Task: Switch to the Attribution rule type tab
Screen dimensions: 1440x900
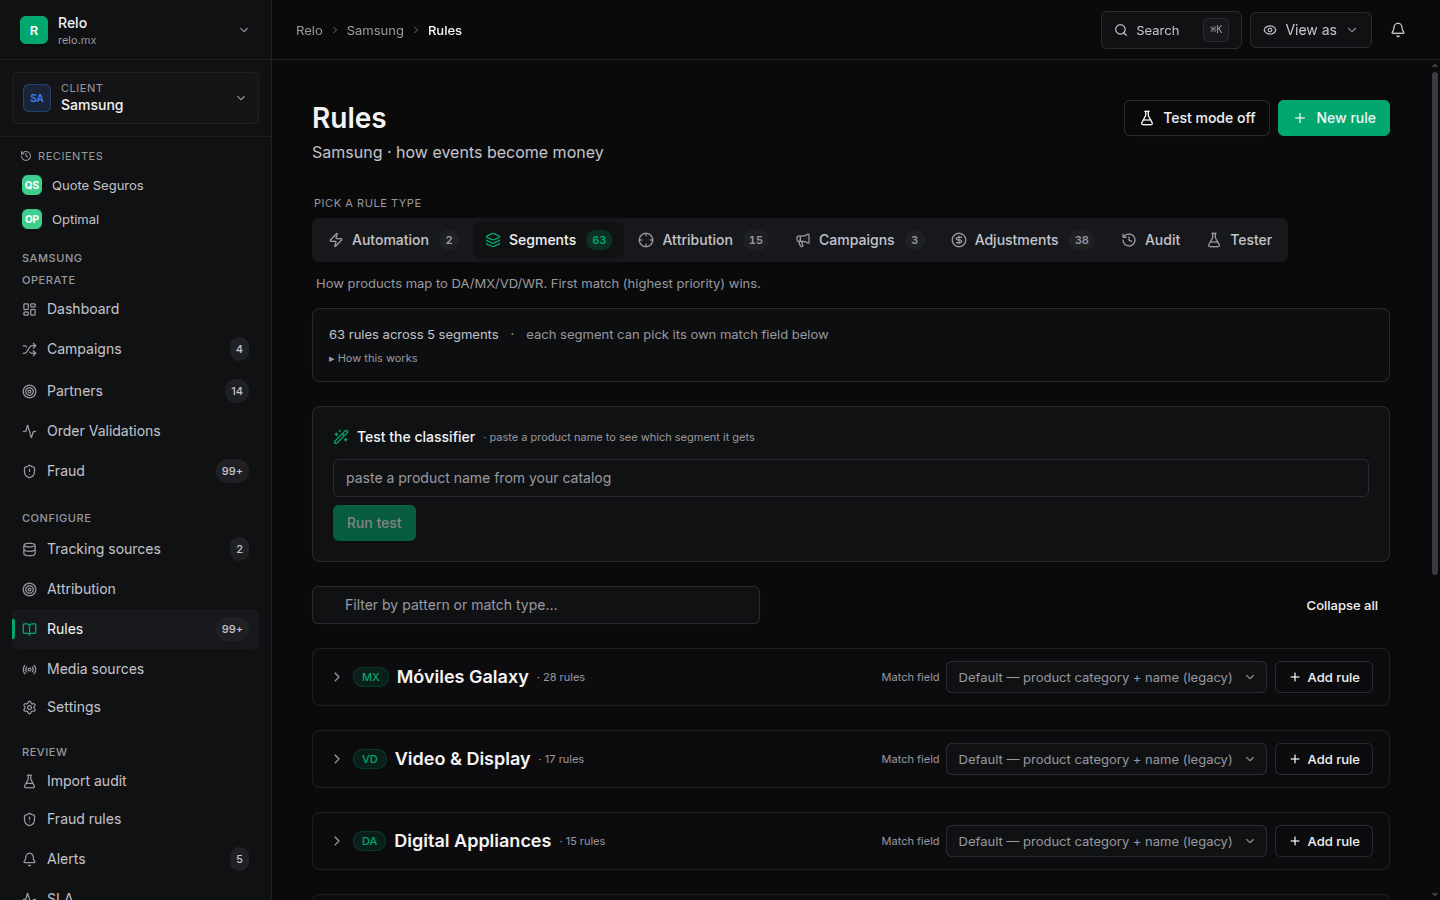Action: [702, 240]
